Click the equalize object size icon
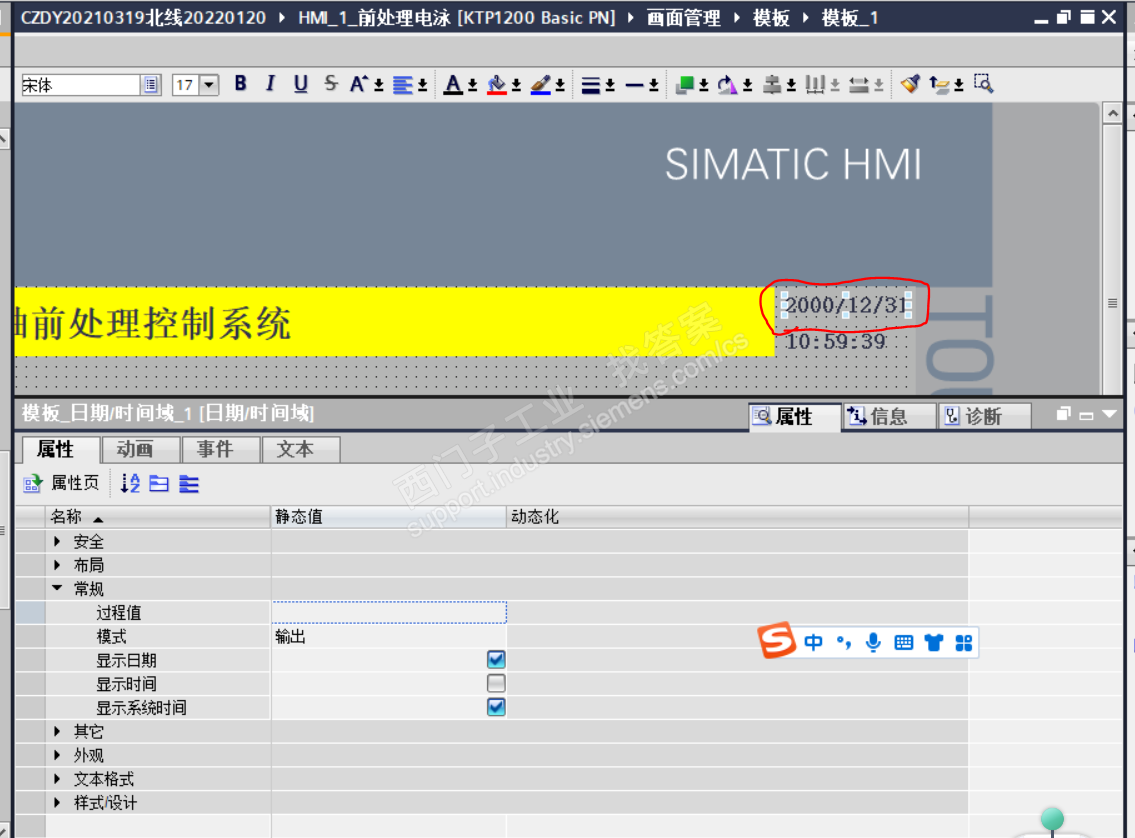Viewport: 1135px width, 838px height. pyautogui.click(x=859, y=85)
